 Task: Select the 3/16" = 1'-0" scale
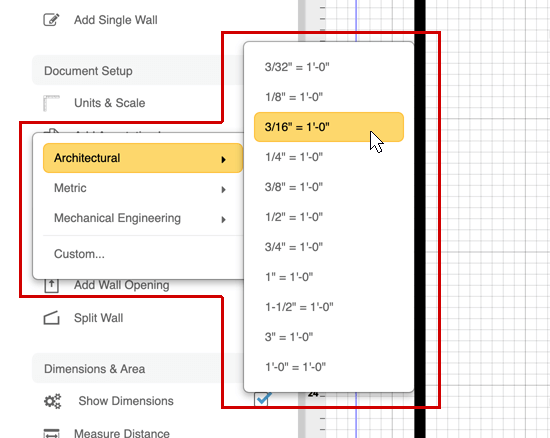[x=329, y=127]
